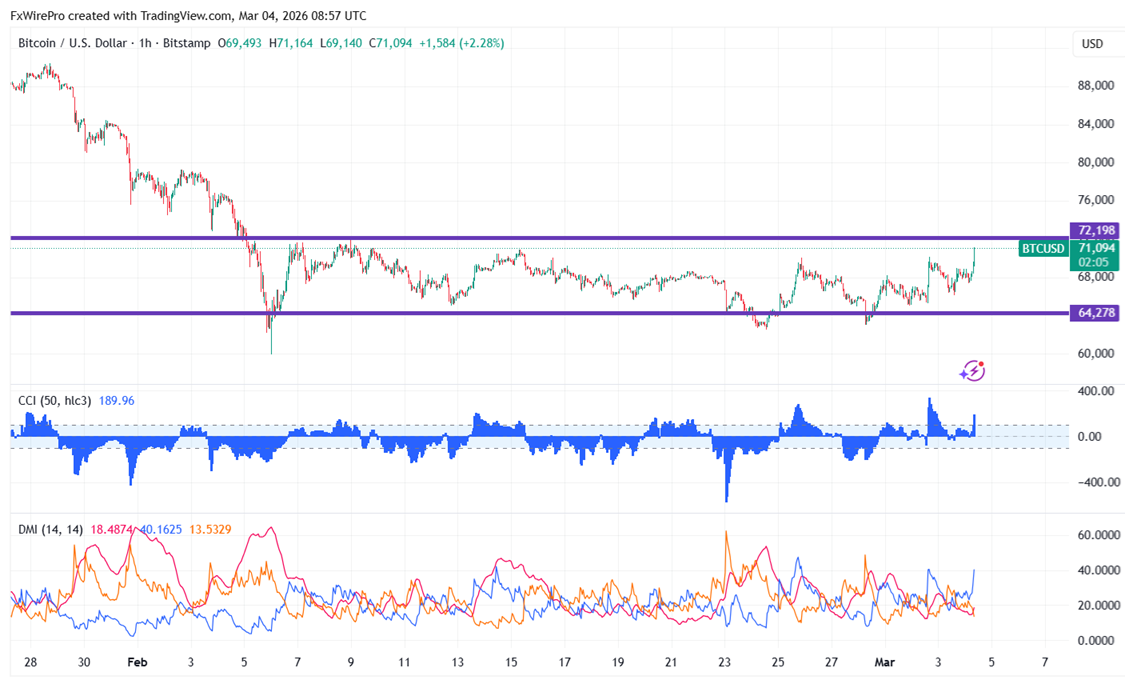The width and height of the screenshot is (1125, 687).
Task: Select the 71,094 current price label
Action: (x=1096, y=248)
